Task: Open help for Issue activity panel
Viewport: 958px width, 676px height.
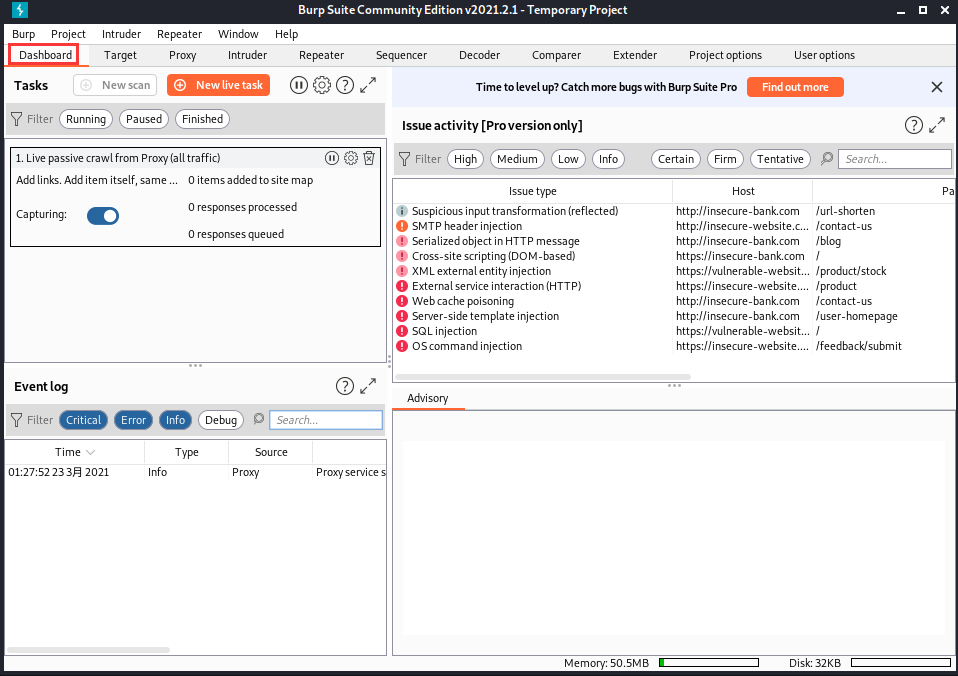Action: pyautogui.click(x=913, y=125)
